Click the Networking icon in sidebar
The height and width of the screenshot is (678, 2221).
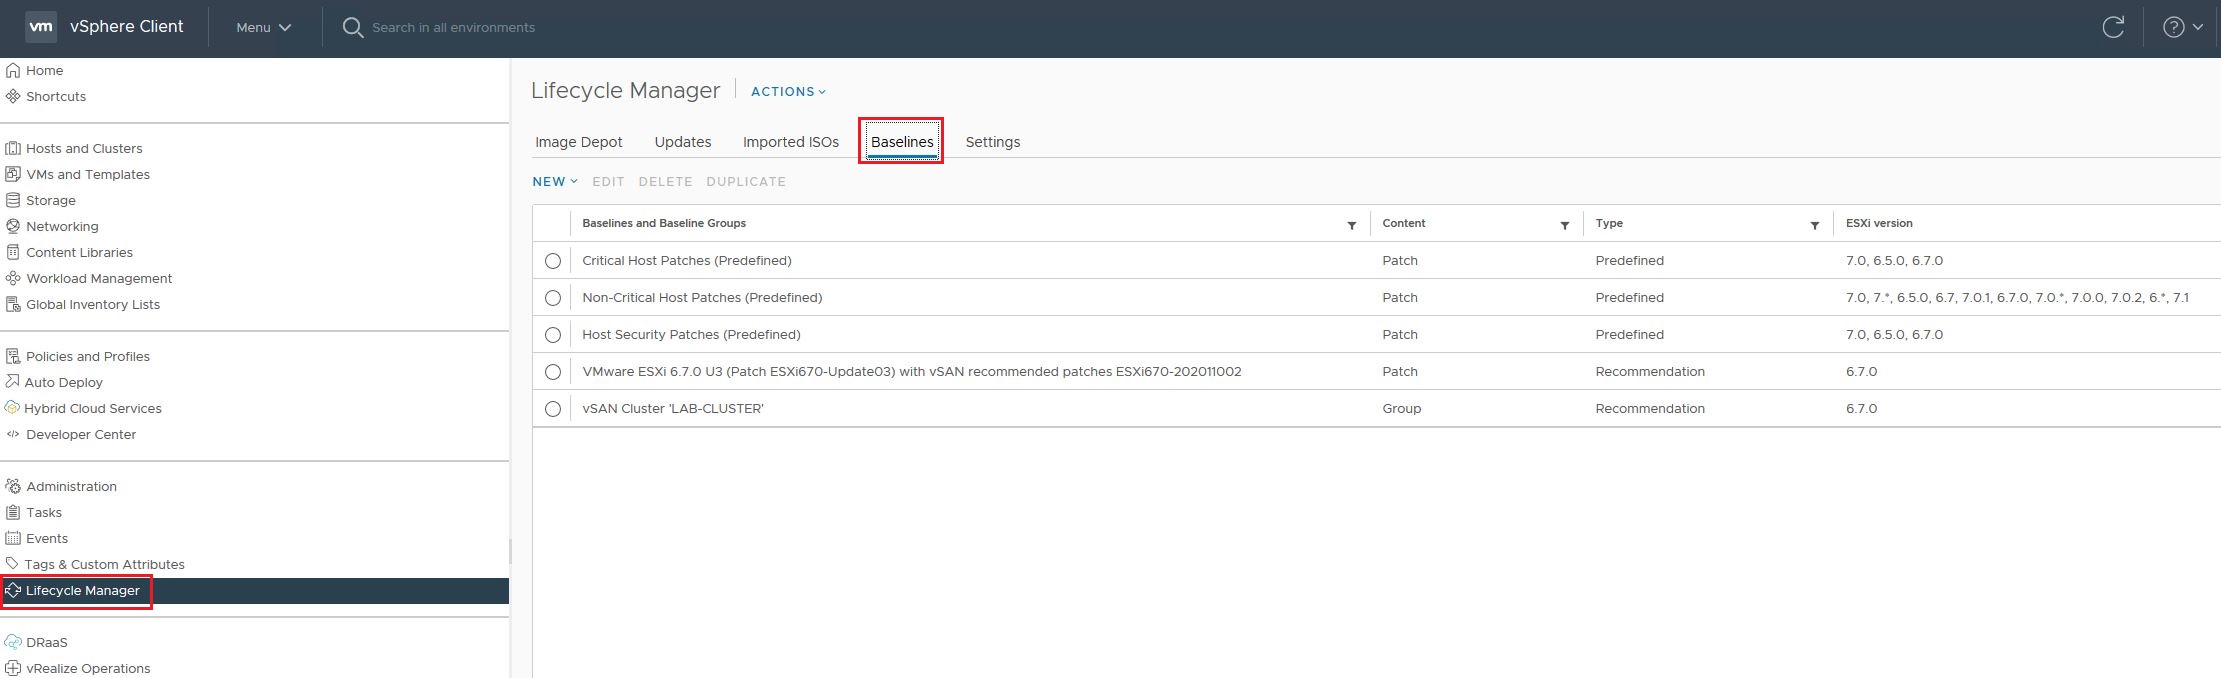coord(13,226)
